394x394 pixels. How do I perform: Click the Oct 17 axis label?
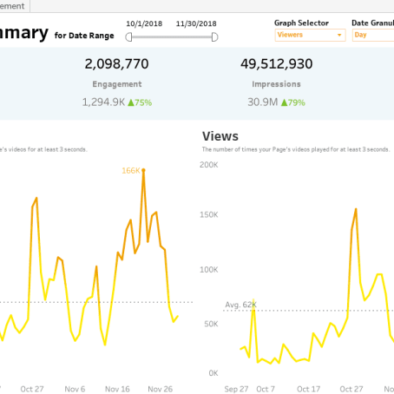(308, 389)
